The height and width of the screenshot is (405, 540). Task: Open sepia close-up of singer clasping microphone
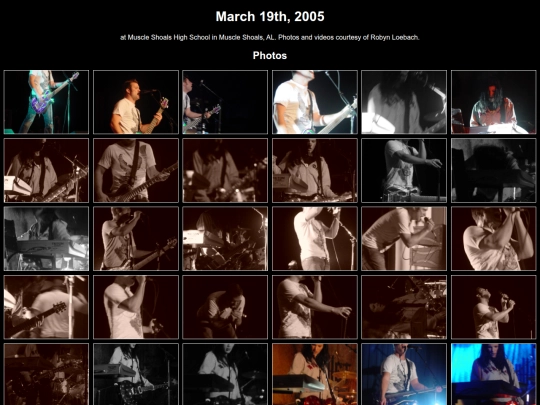(494, 238)
